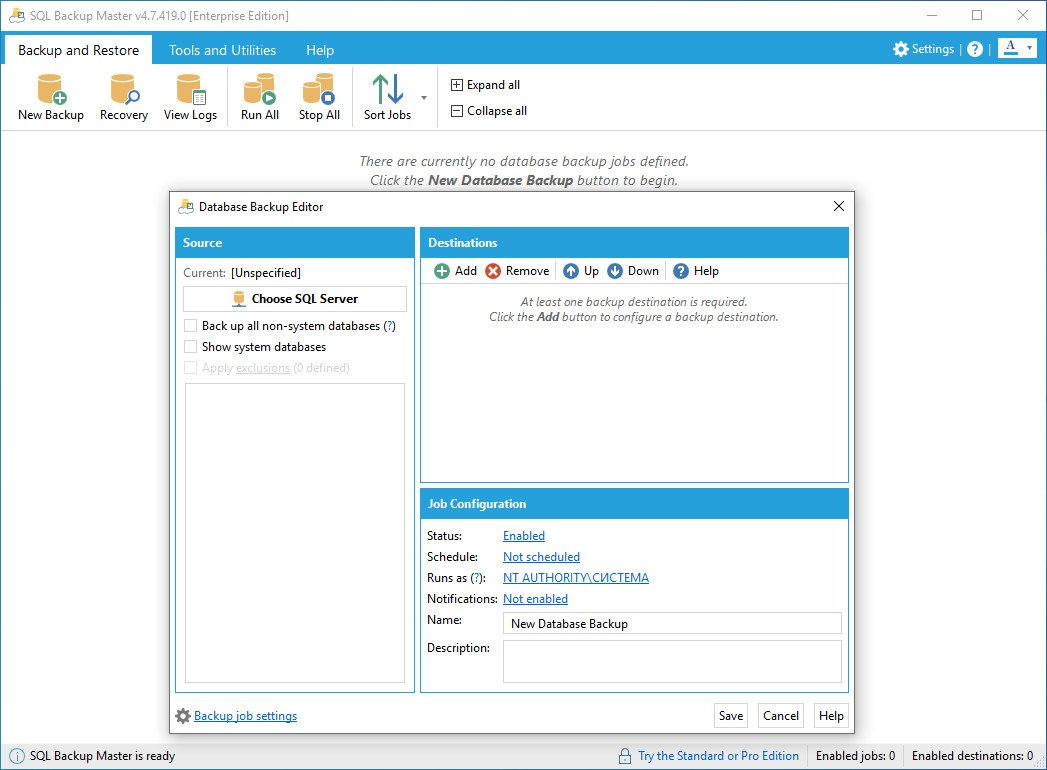Open help for Runs as (?)
Viewport: 1047px width, 770px height.
pos(477,578)
